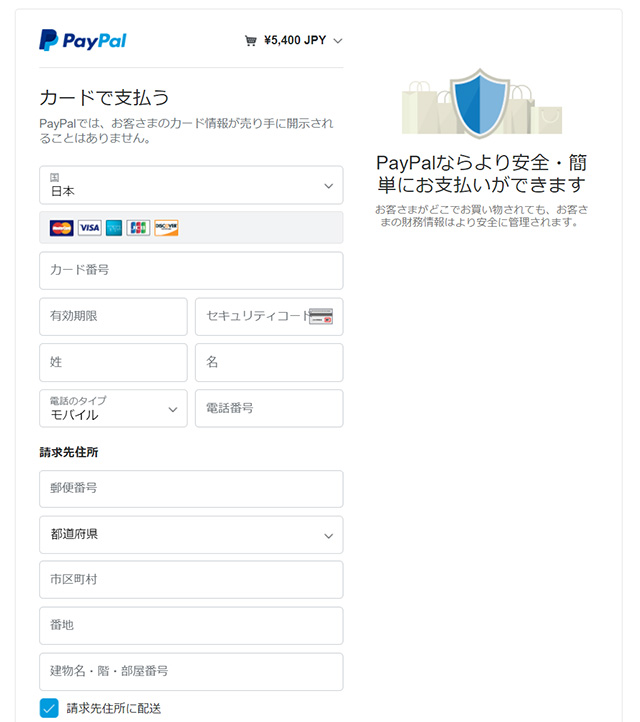Click the American Express card logo
640x722 pixels.
click(x=114, y=227)
